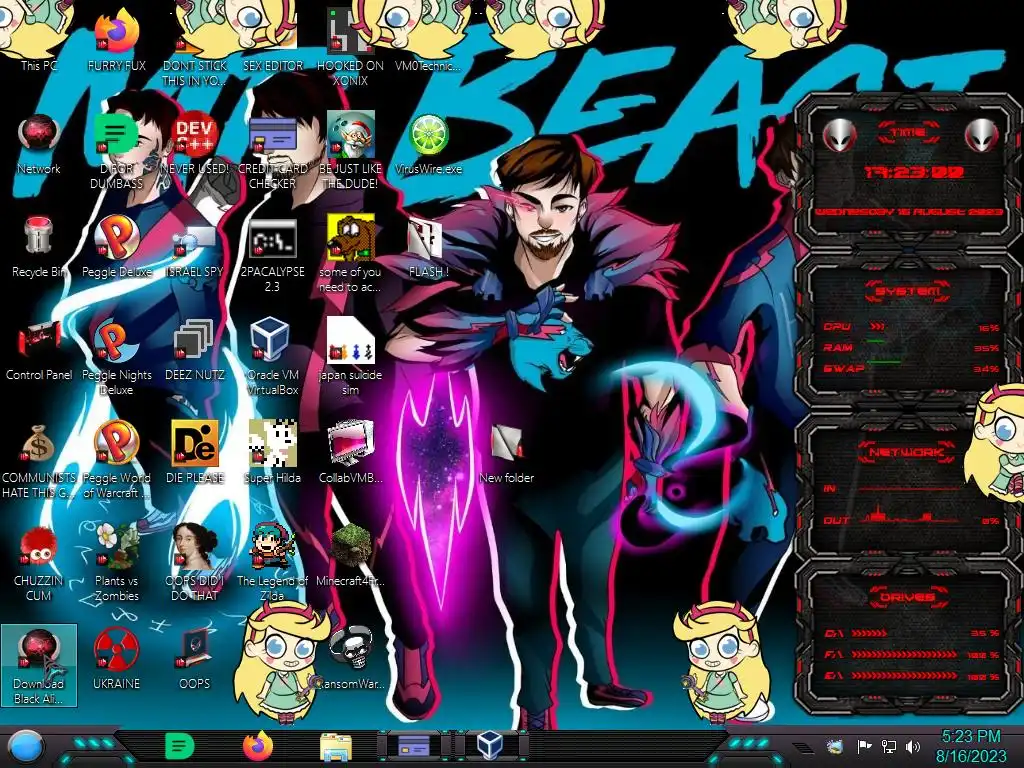Open the dollar-bag COMMUNISTS HATE THIS G... icon
The image size is (1024, 768).
[39, 461]
